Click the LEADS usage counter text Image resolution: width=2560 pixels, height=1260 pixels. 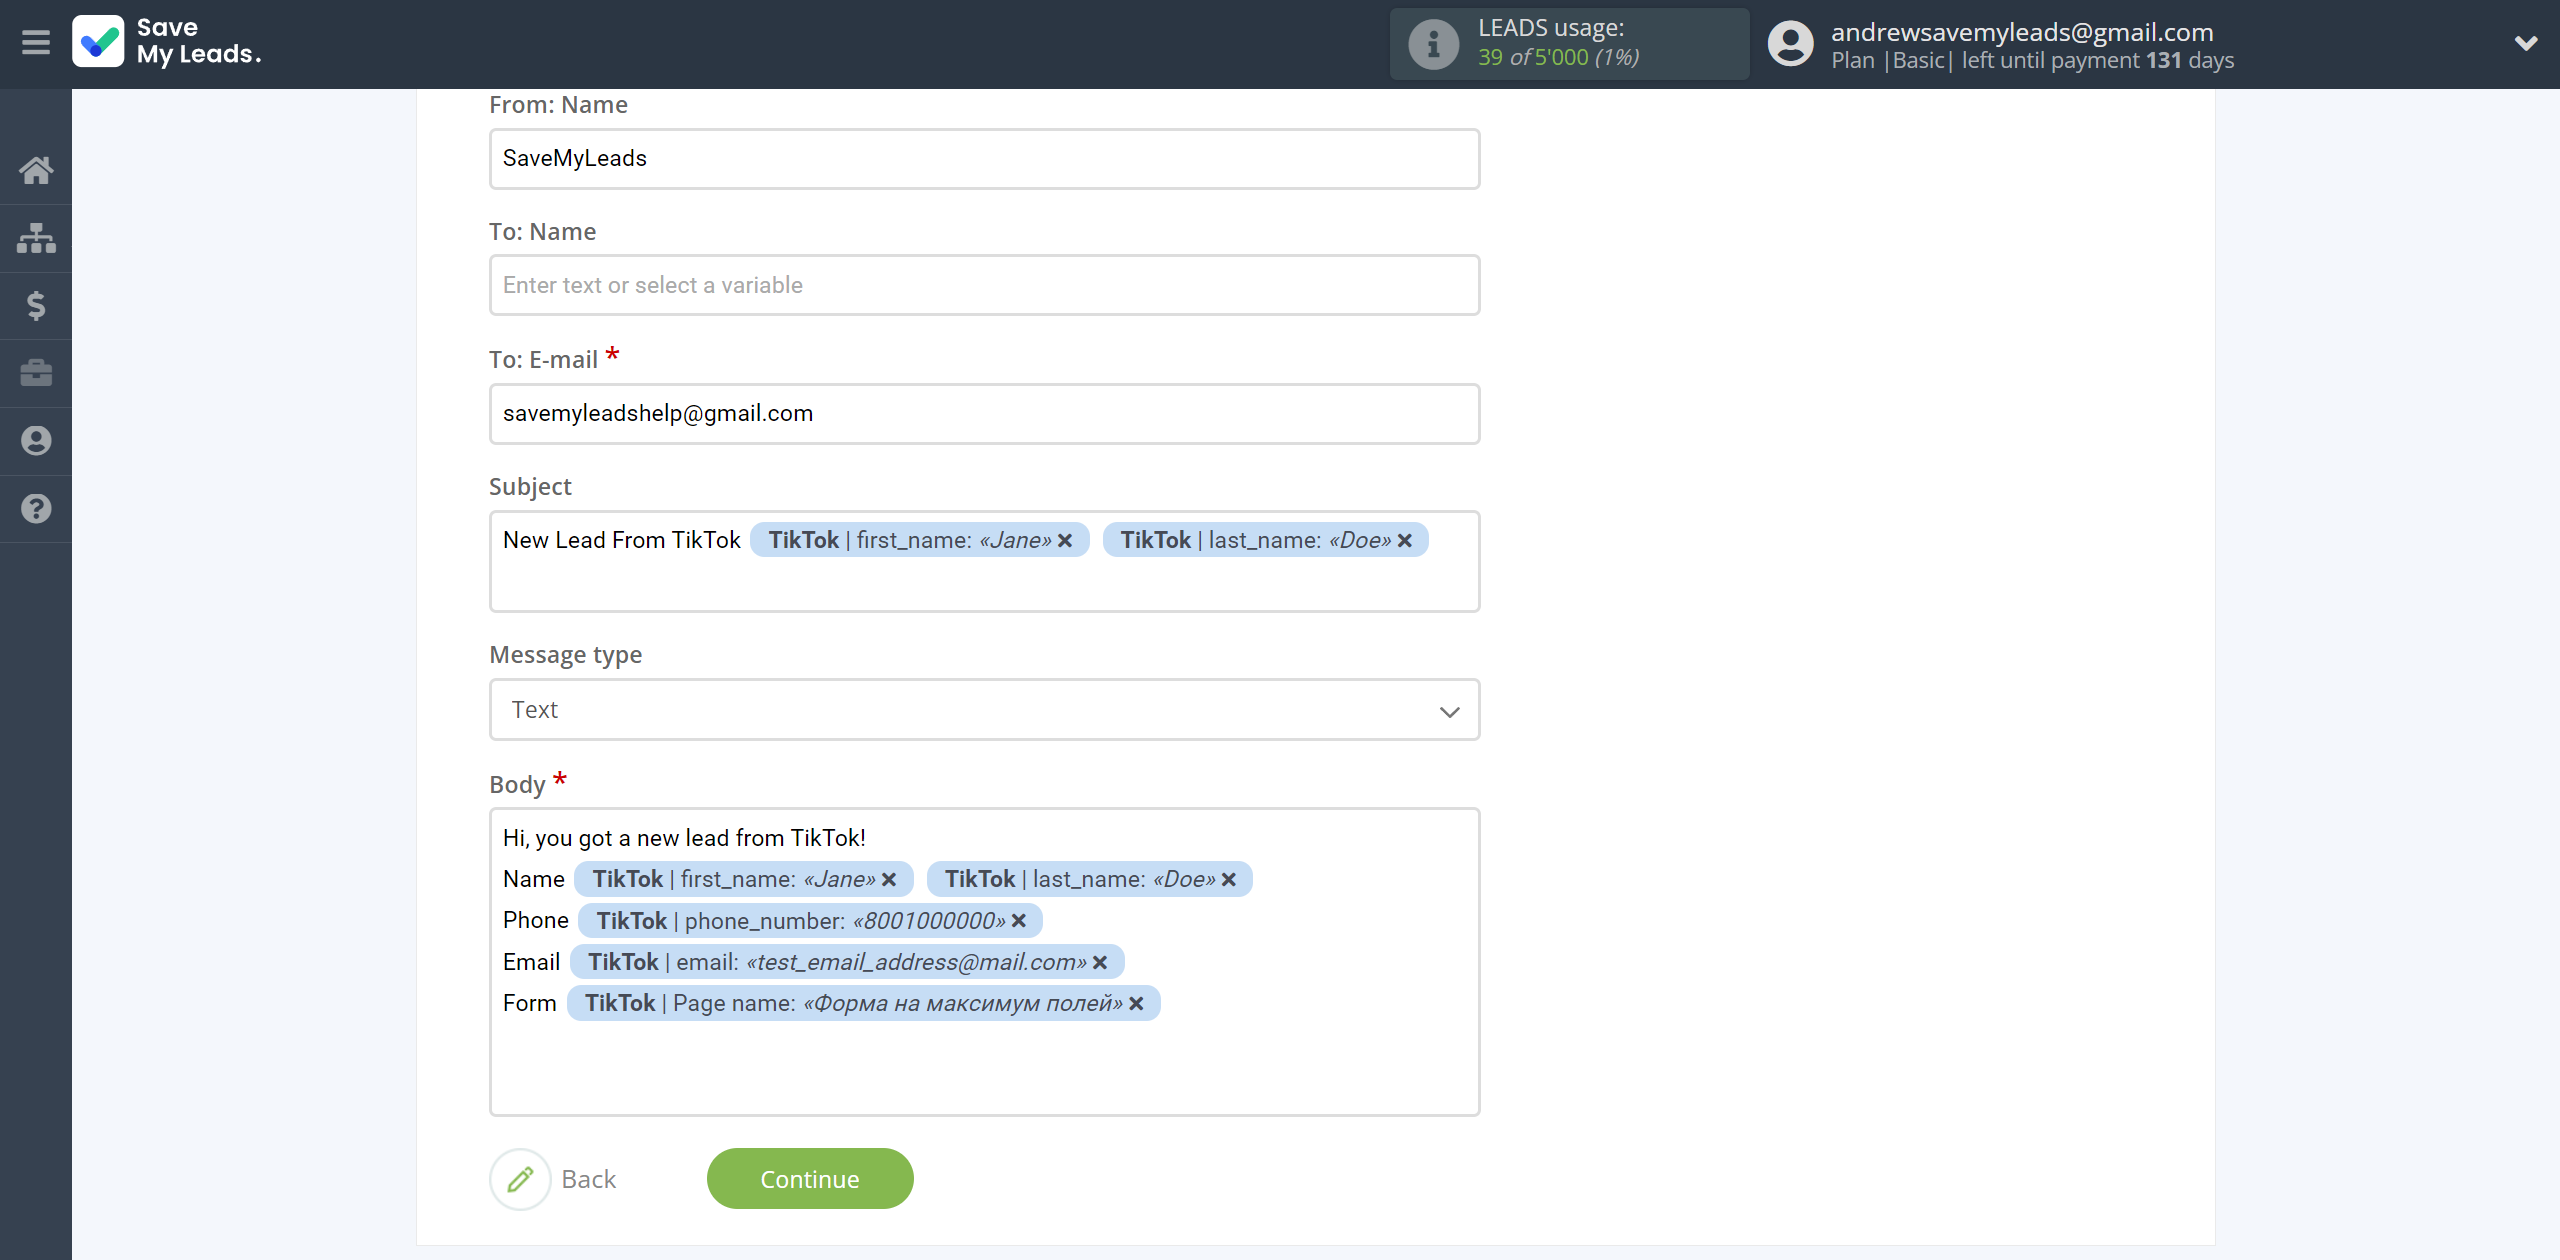1559,57
